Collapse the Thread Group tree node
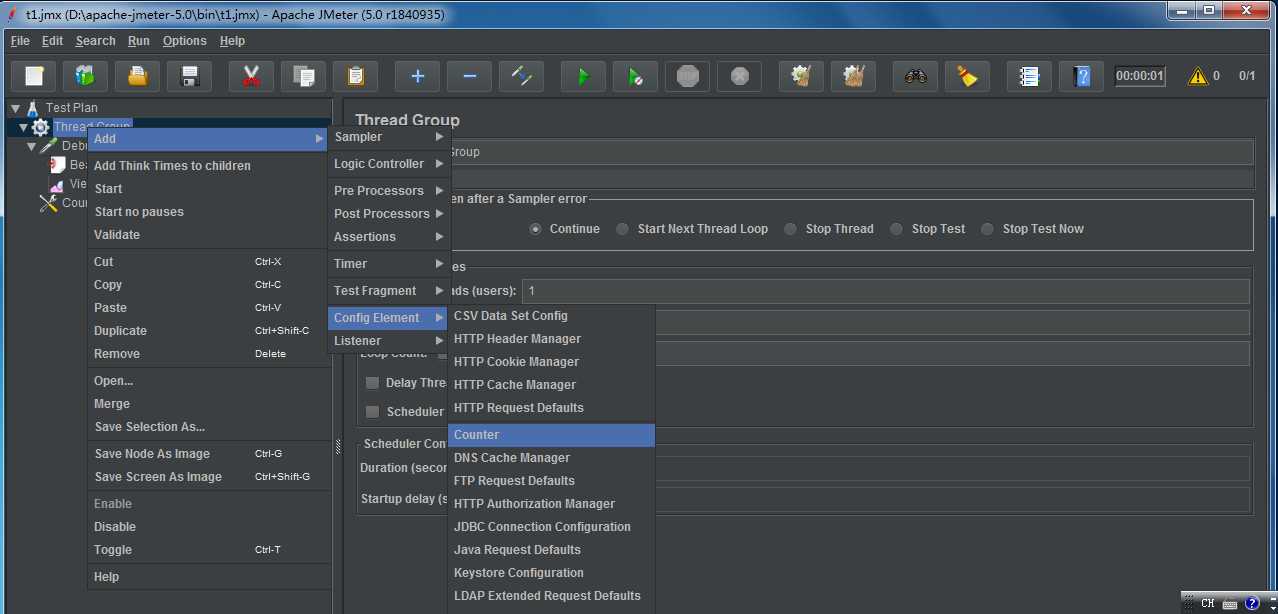This screenshot has height=614, width=1278. click(x=23, y=127)
